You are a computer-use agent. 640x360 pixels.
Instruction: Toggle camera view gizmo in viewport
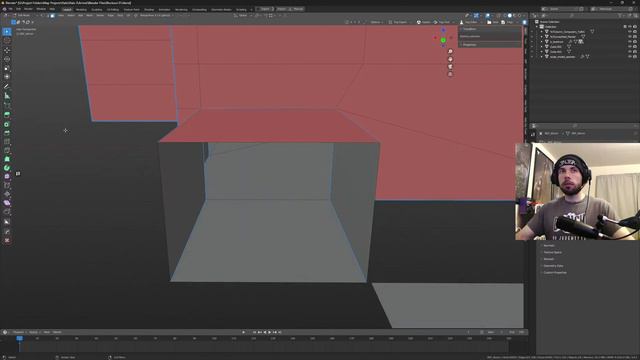(450, 67)
